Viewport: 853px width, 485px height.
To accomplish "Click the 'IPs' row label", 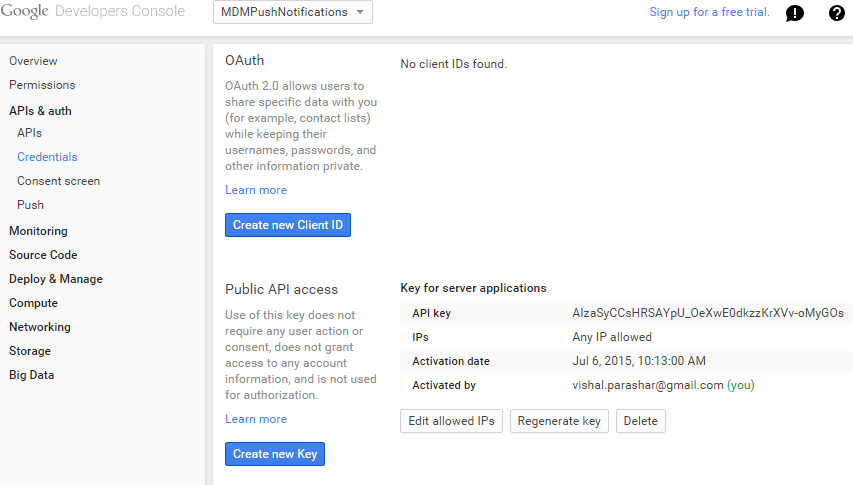I will coord(420,337).
